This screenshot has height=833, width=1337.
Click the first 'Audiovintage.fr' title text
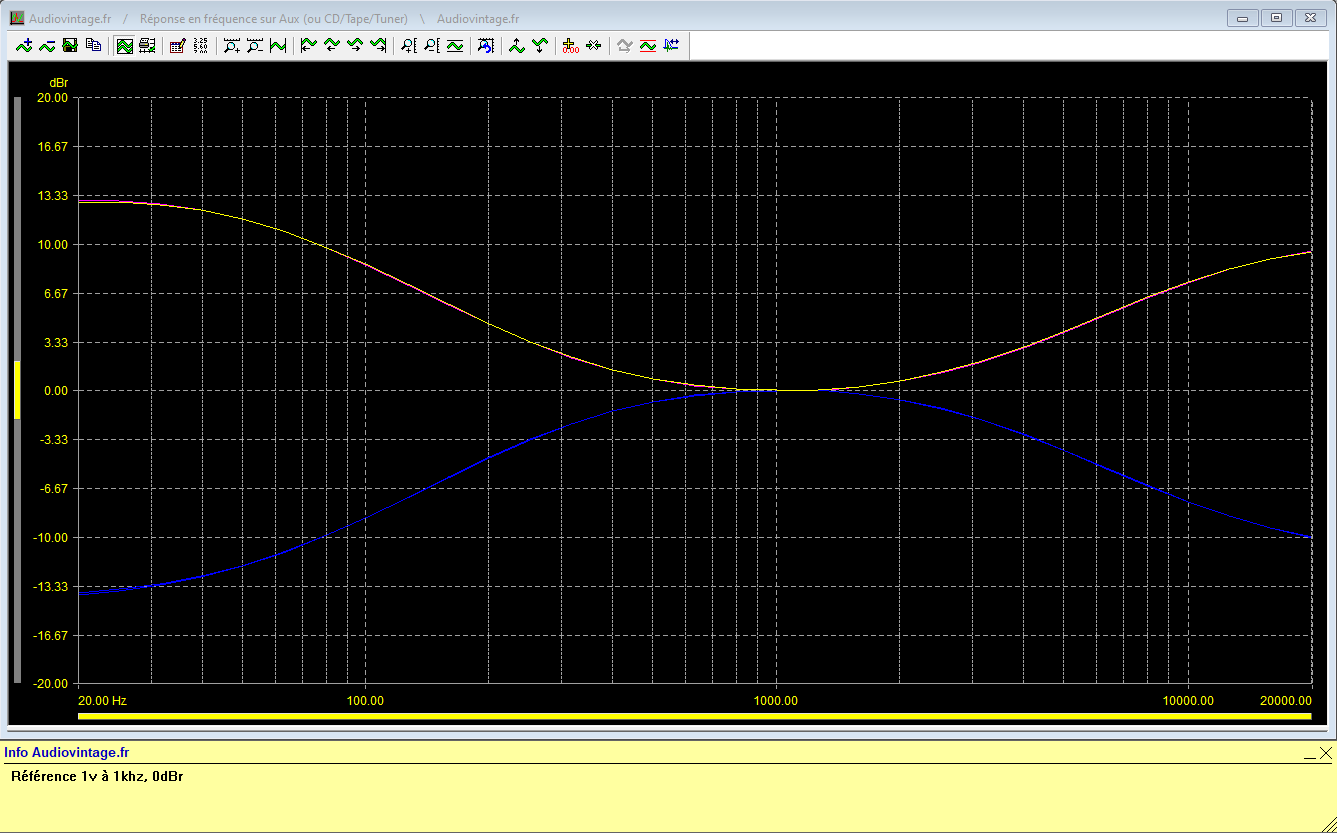click(70, 18)
